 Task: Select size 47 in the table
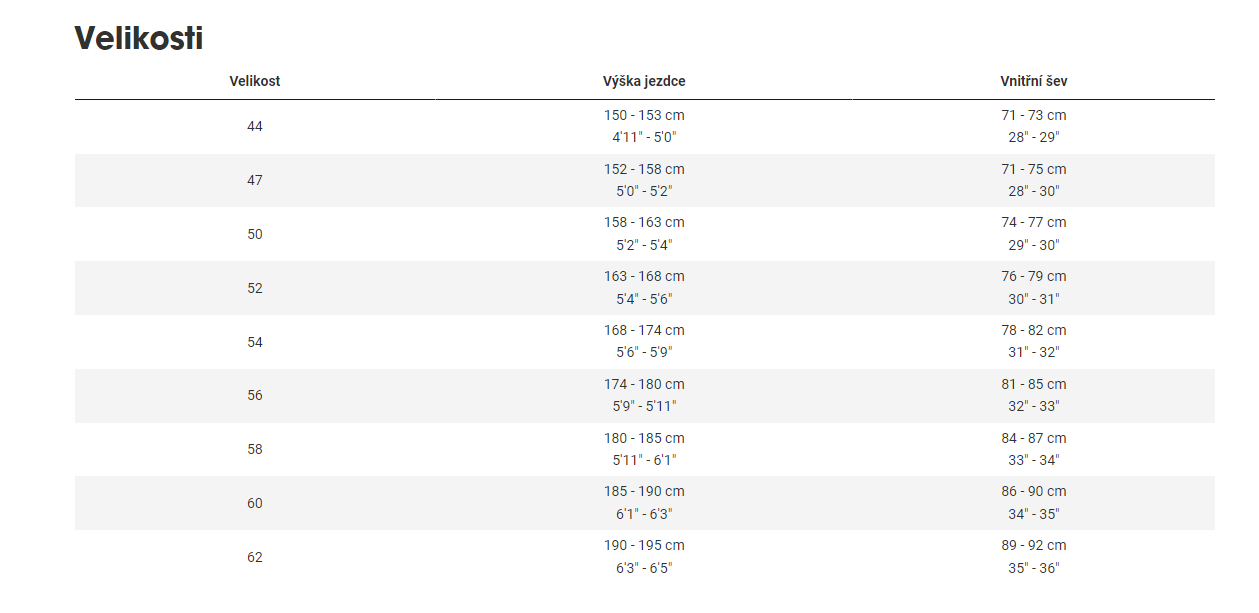coord(255,180)
